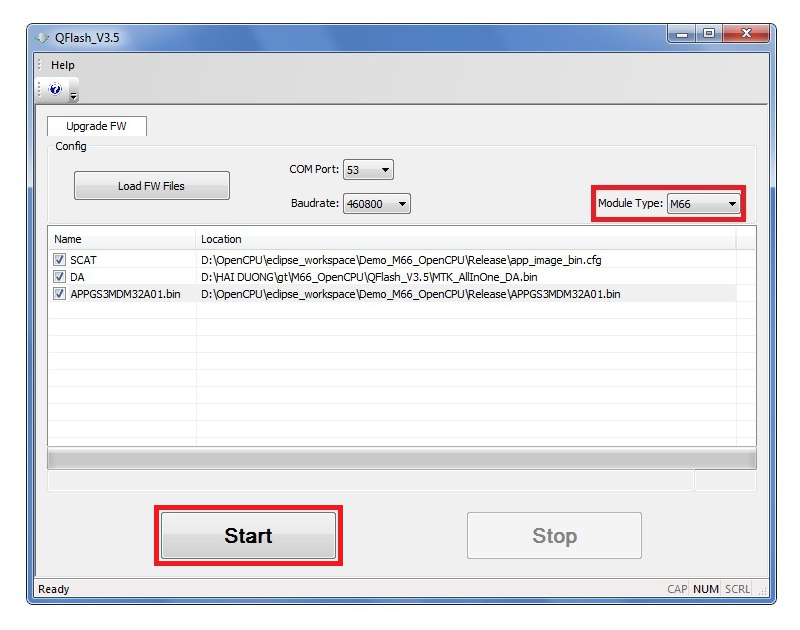Click the CAP indicator in status bar

[x=677, y=589]
